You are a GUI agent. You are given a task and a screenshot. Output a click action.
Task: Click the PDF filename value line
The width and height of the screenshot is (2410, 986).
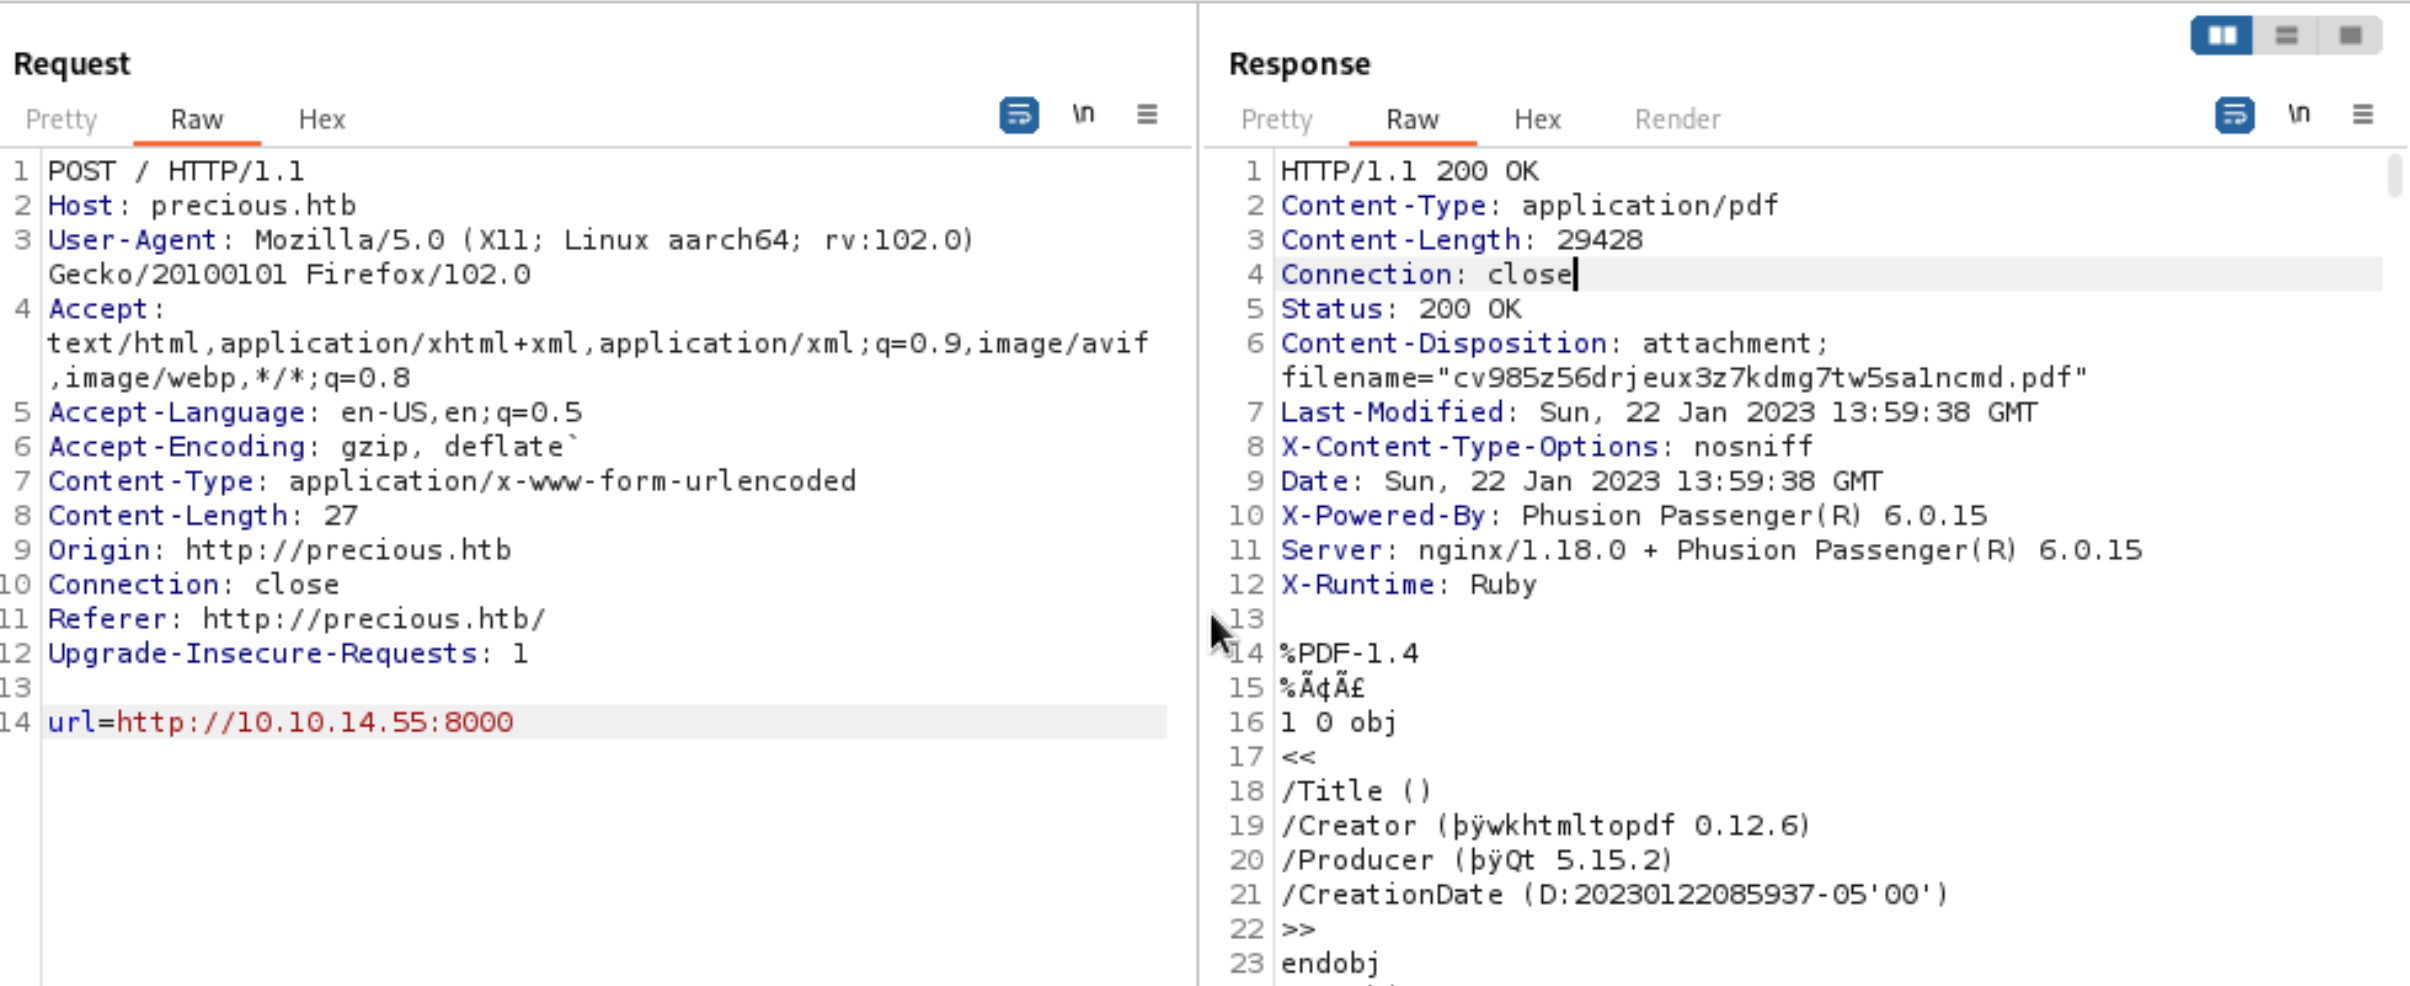coord(1684,378)
